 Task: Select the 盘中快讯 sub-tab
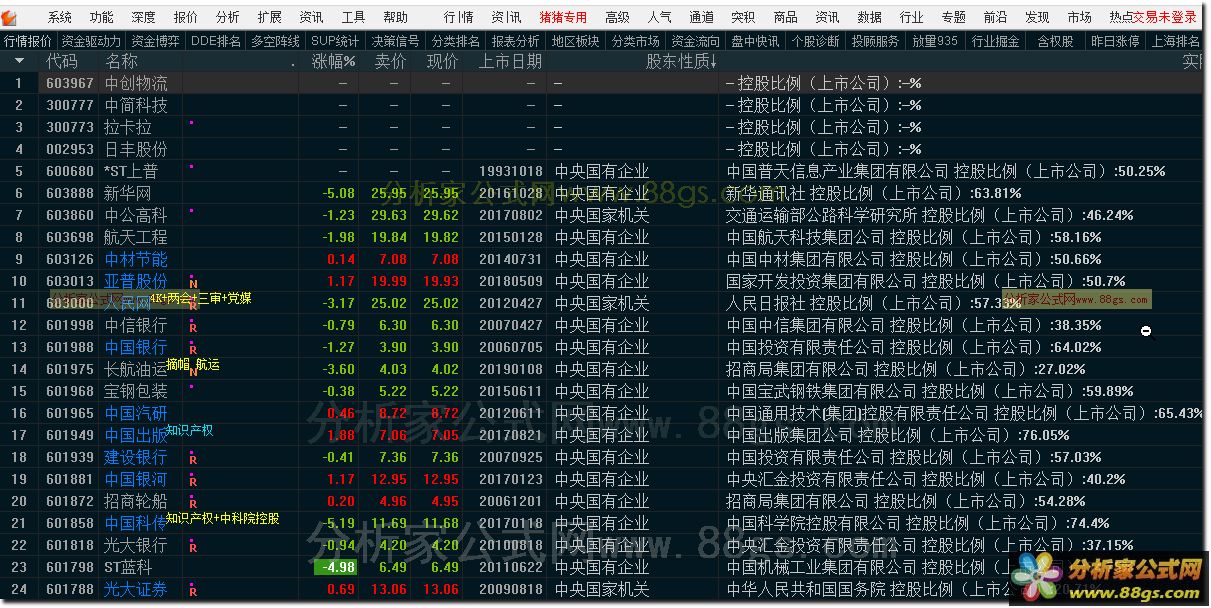pyautogui.click(x=756, y=41)
